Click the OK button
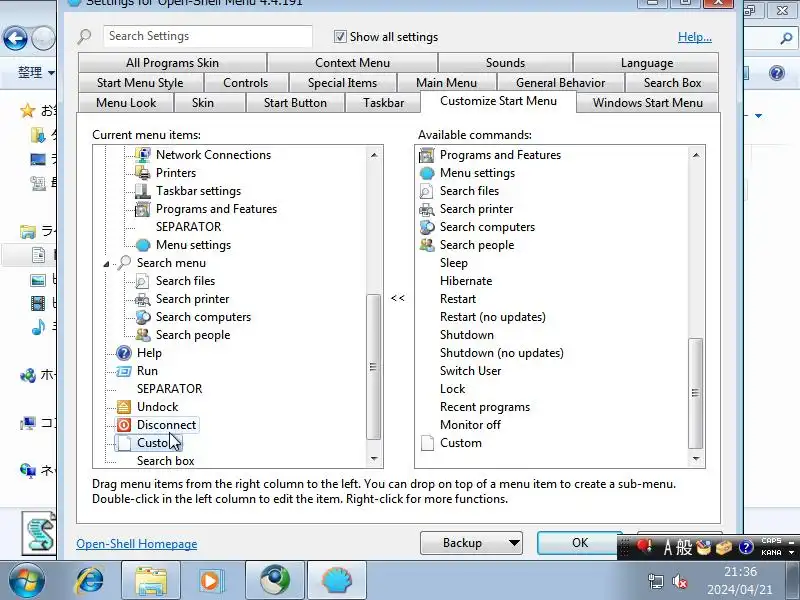Viewport: 800px width, 600px height. 580,543
